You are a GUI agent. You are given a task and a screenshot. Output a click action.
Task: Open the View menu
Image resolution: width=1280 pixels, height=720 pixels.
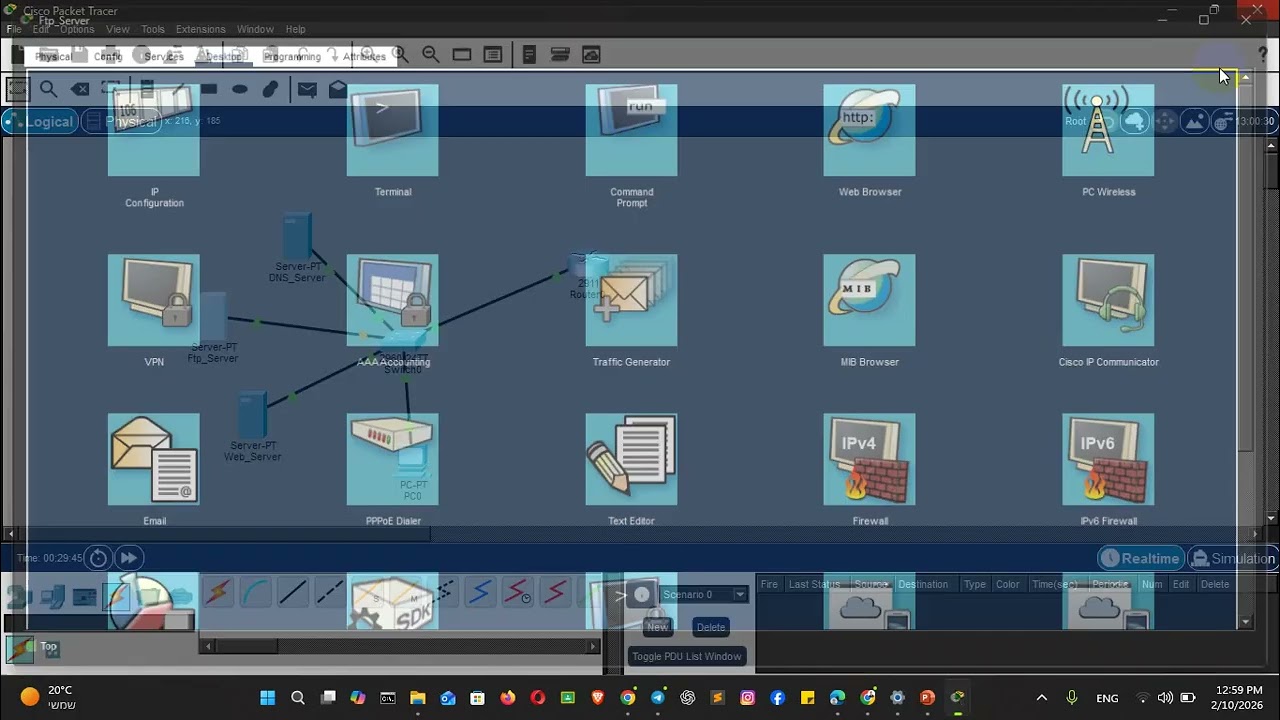(x=118, y=29)
